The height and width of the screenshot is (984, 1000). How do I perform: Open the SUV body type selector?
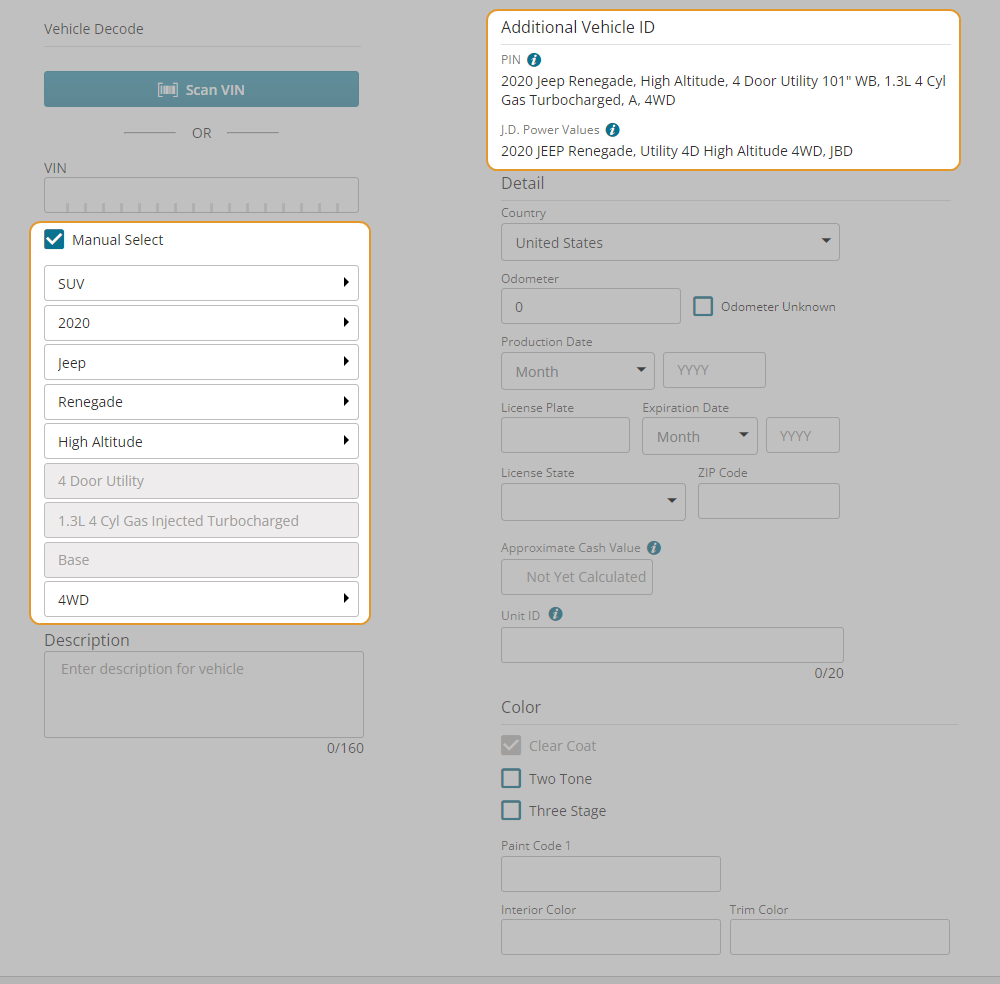(x=202, y=283)
